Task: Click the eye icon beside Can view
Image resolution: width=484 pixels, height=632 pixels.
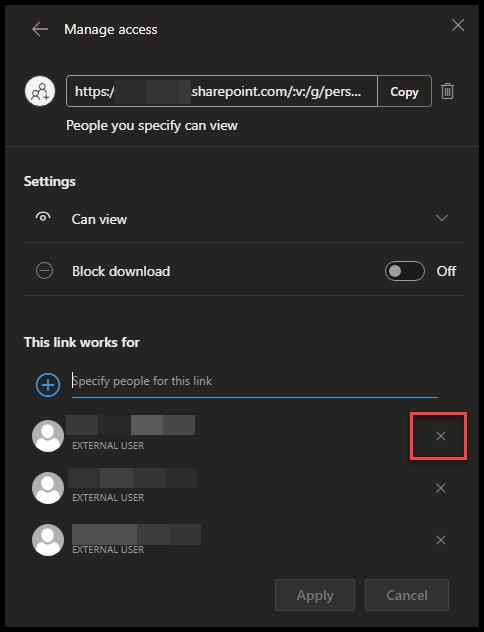Action: 43,217
